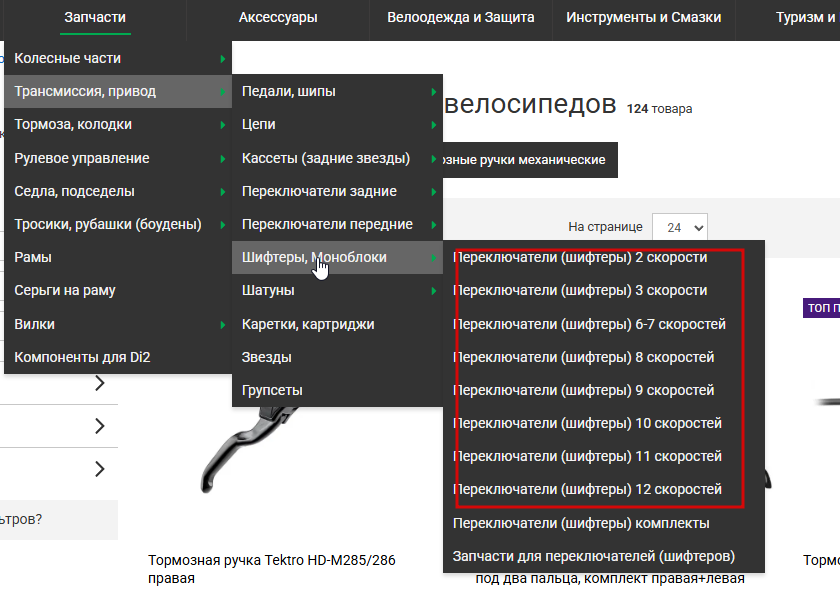Choose Шатуны submenu item
Image resolution: width=840 pixels, height=599 pixels.
click(338, 290)
